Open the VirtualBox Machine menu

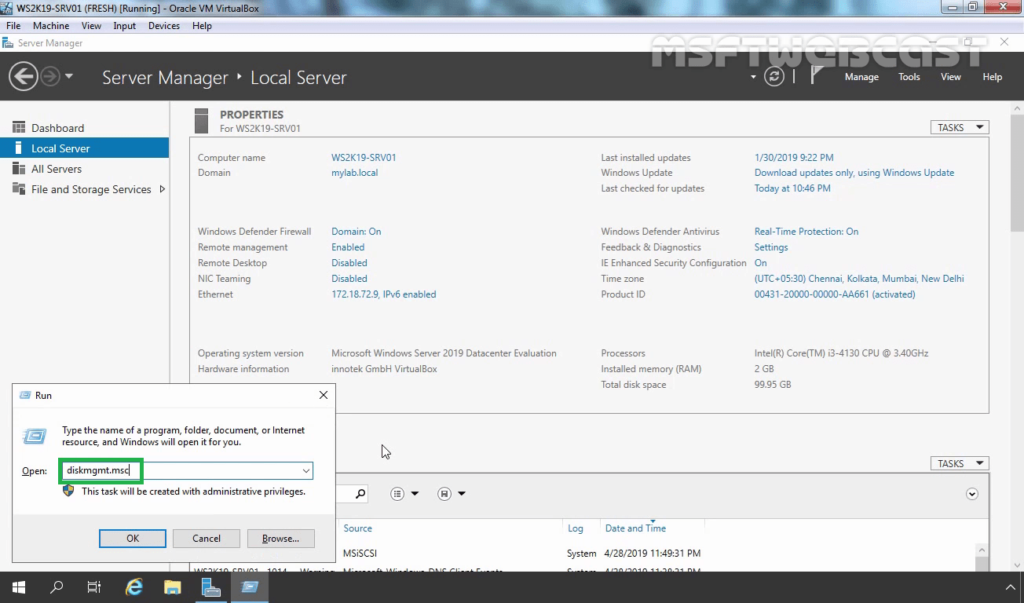click(51, 25)
